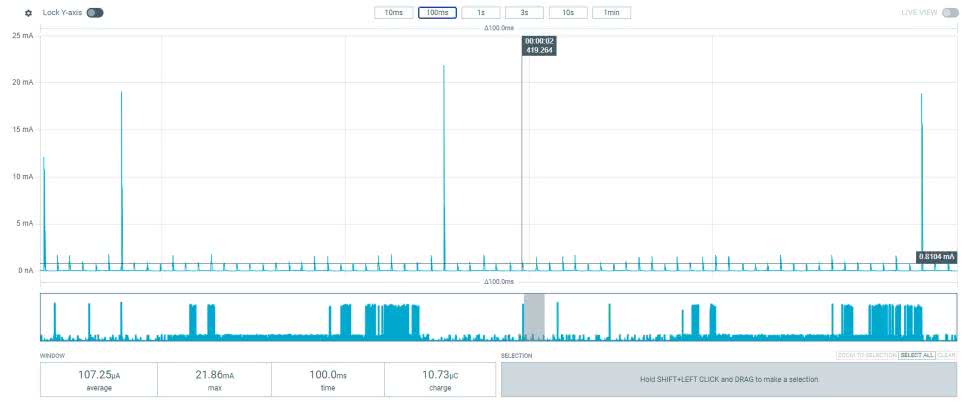Viewport: 970px width, 405px height.
Task: Click the 0.8104 mA value marker
Action: tap(937, 257)
